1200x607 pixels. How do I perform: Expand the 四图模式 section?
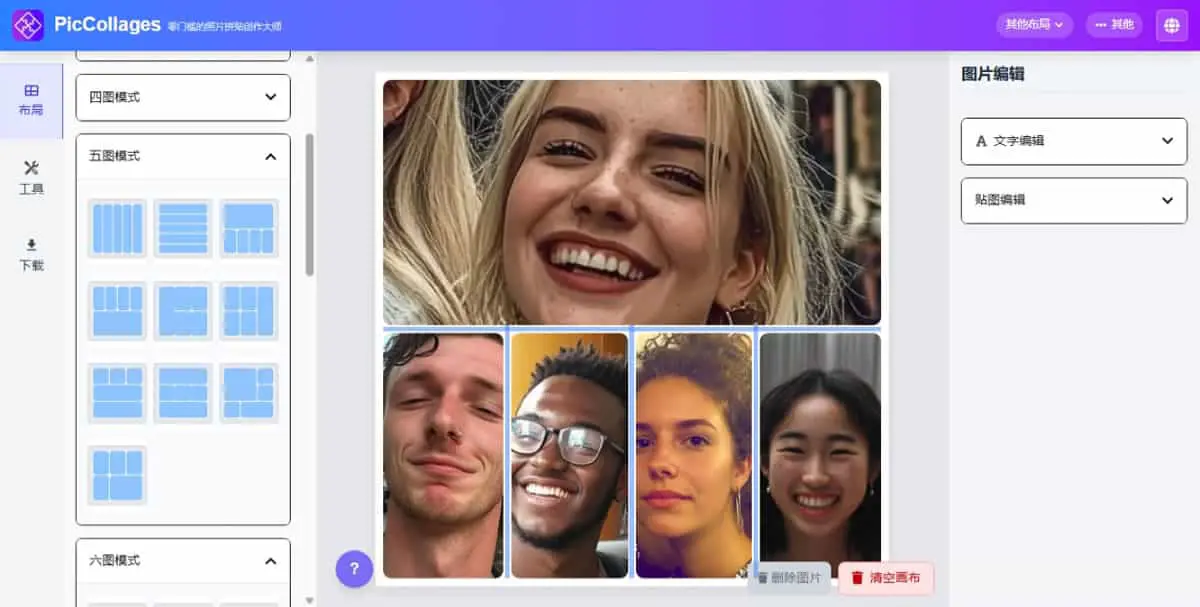(183, 97)
